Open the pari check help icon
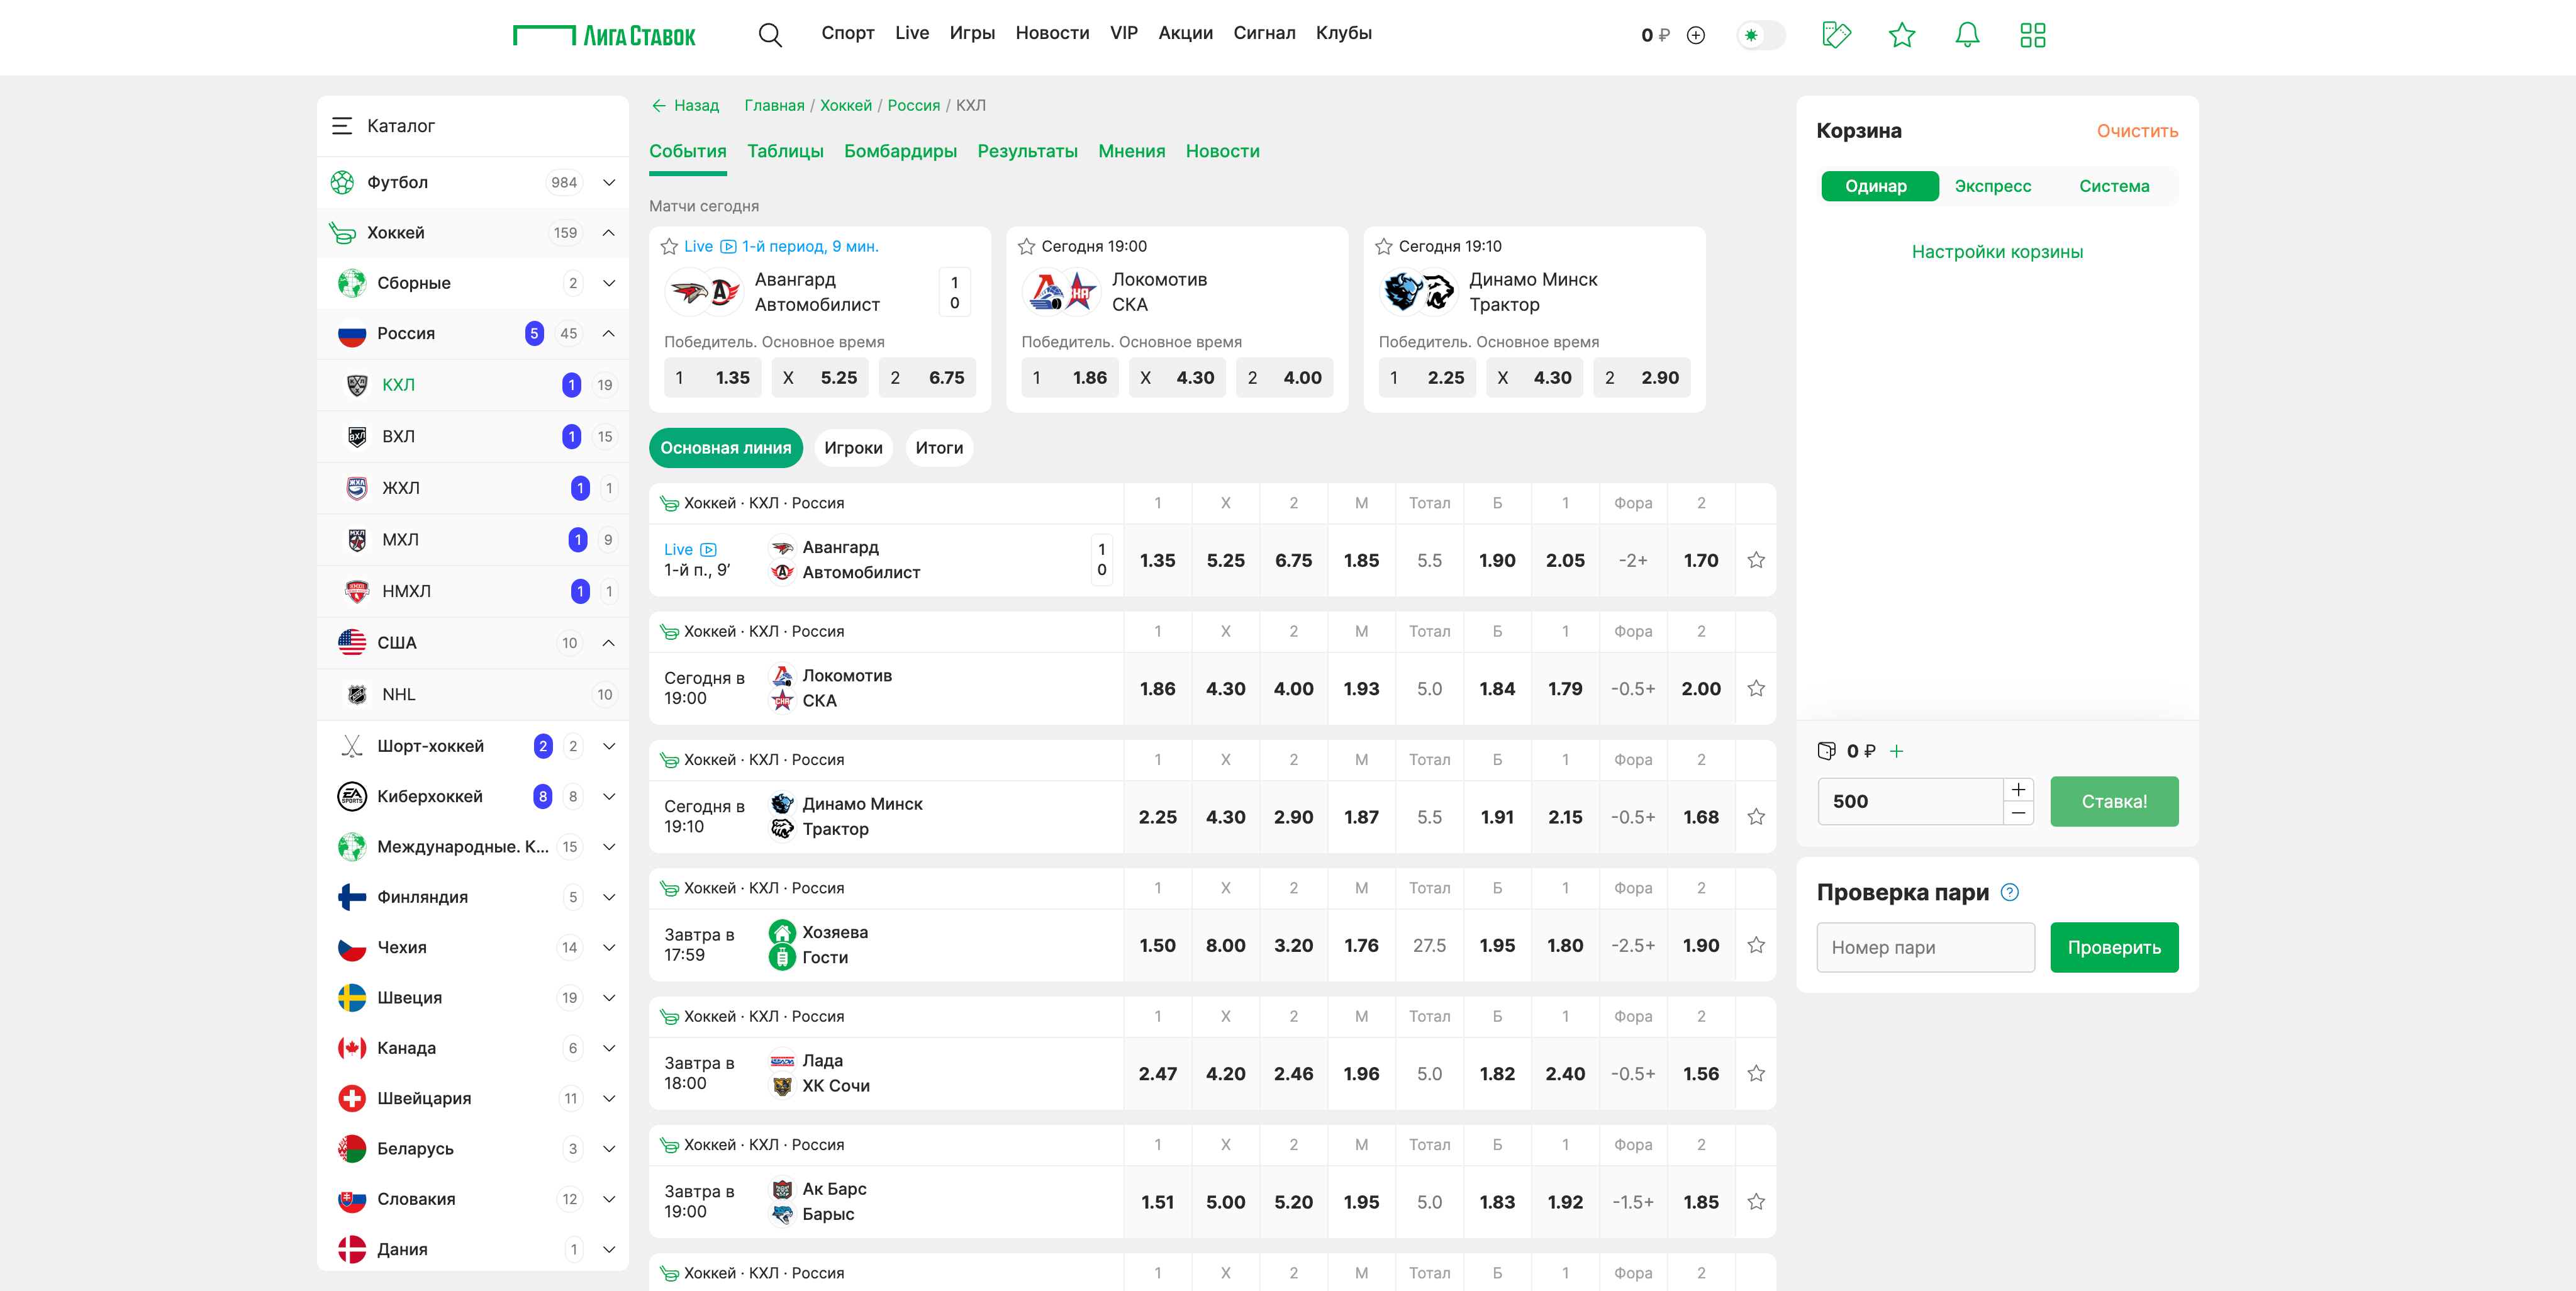2576x1291 pixels. click(x=2009, y=892)
